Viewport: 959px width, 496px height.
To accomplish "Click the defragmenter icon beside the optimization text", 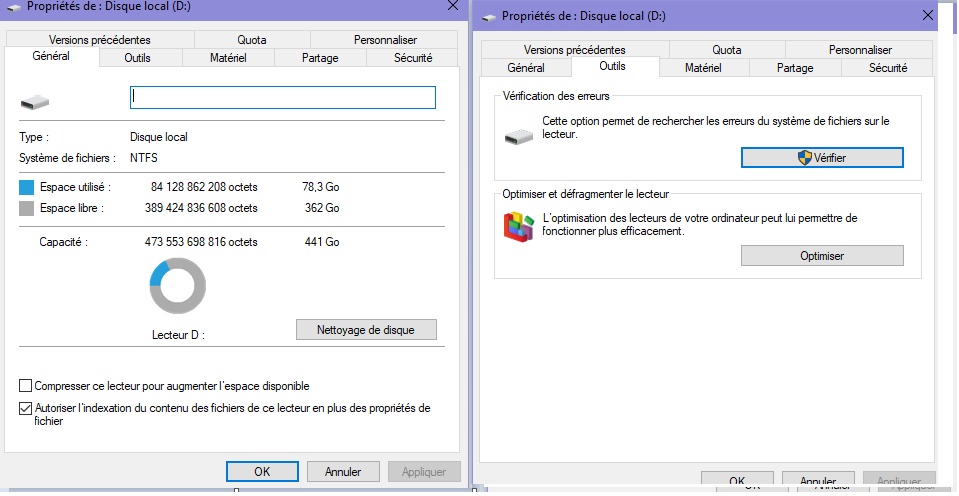I will pos(518,227).
